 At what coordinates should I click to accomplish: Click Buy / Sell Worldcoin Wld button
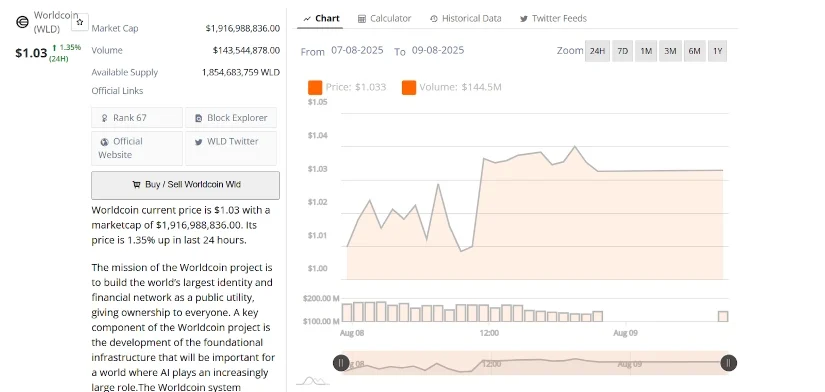coord(185,185)
